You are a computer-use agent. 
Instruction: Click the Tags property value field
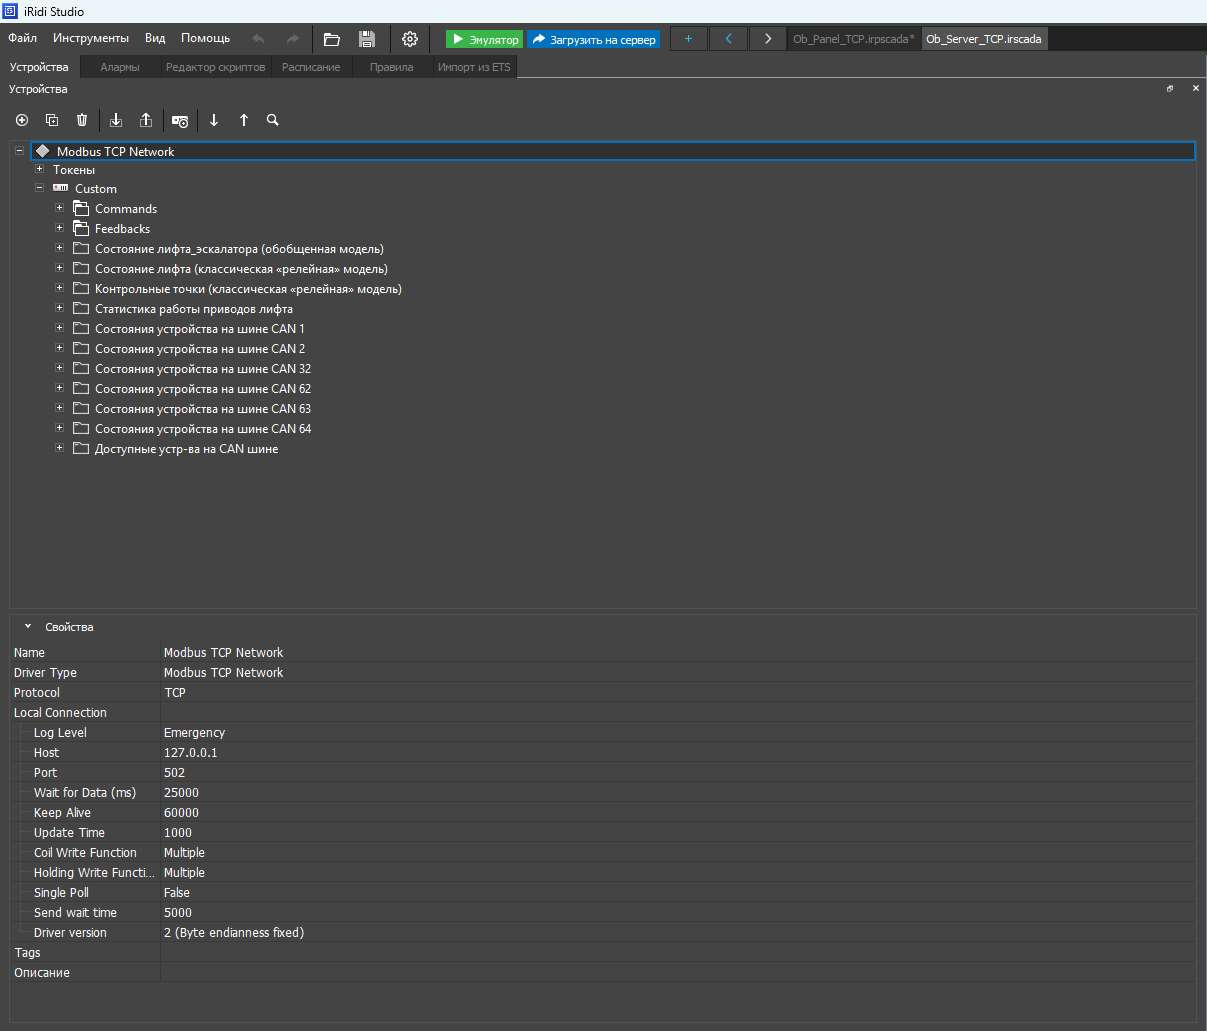click(677, 952)
